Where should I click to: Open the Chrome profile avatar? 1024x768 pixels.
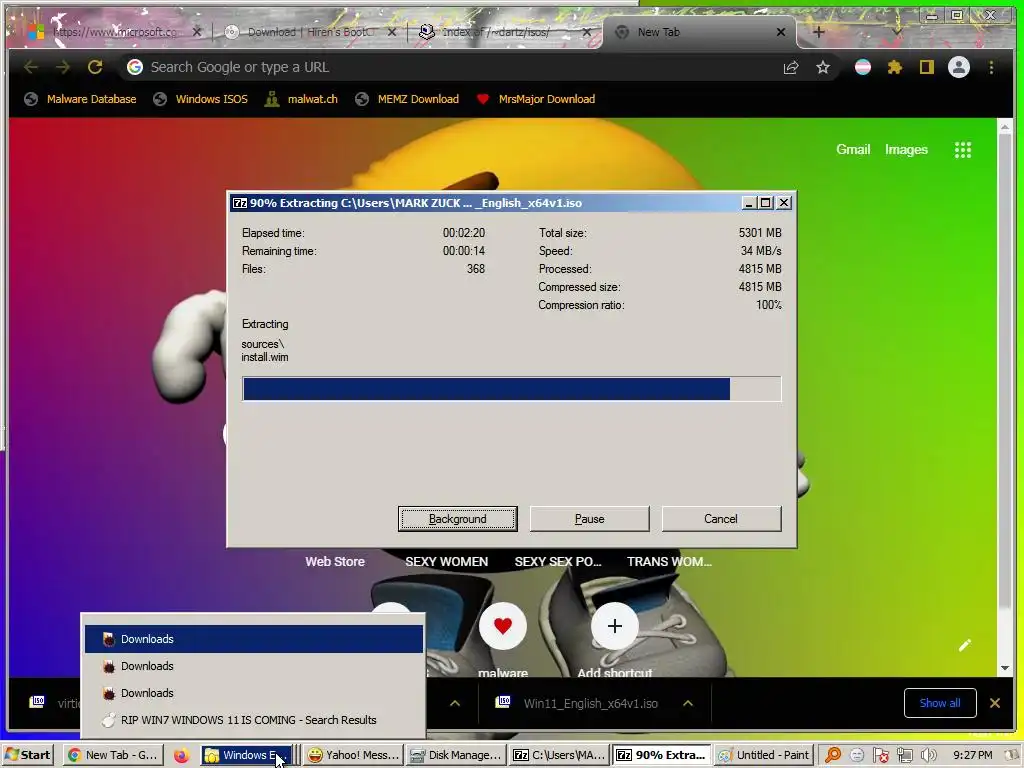coord(959,67)
